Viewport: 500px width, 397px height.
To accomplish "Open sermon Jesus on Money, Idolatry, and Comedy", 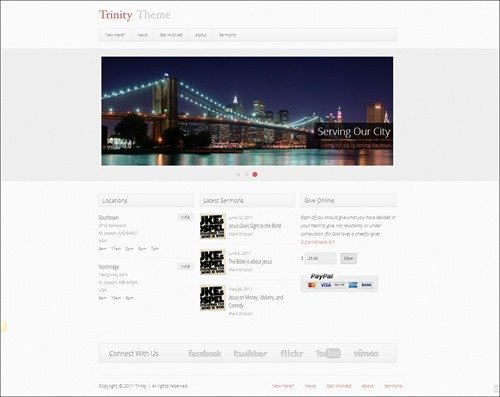I will (x=256, y=301).
